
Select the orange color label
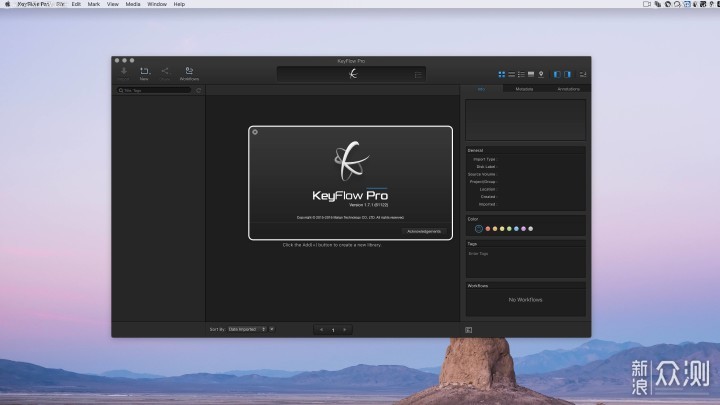(495, 229)
